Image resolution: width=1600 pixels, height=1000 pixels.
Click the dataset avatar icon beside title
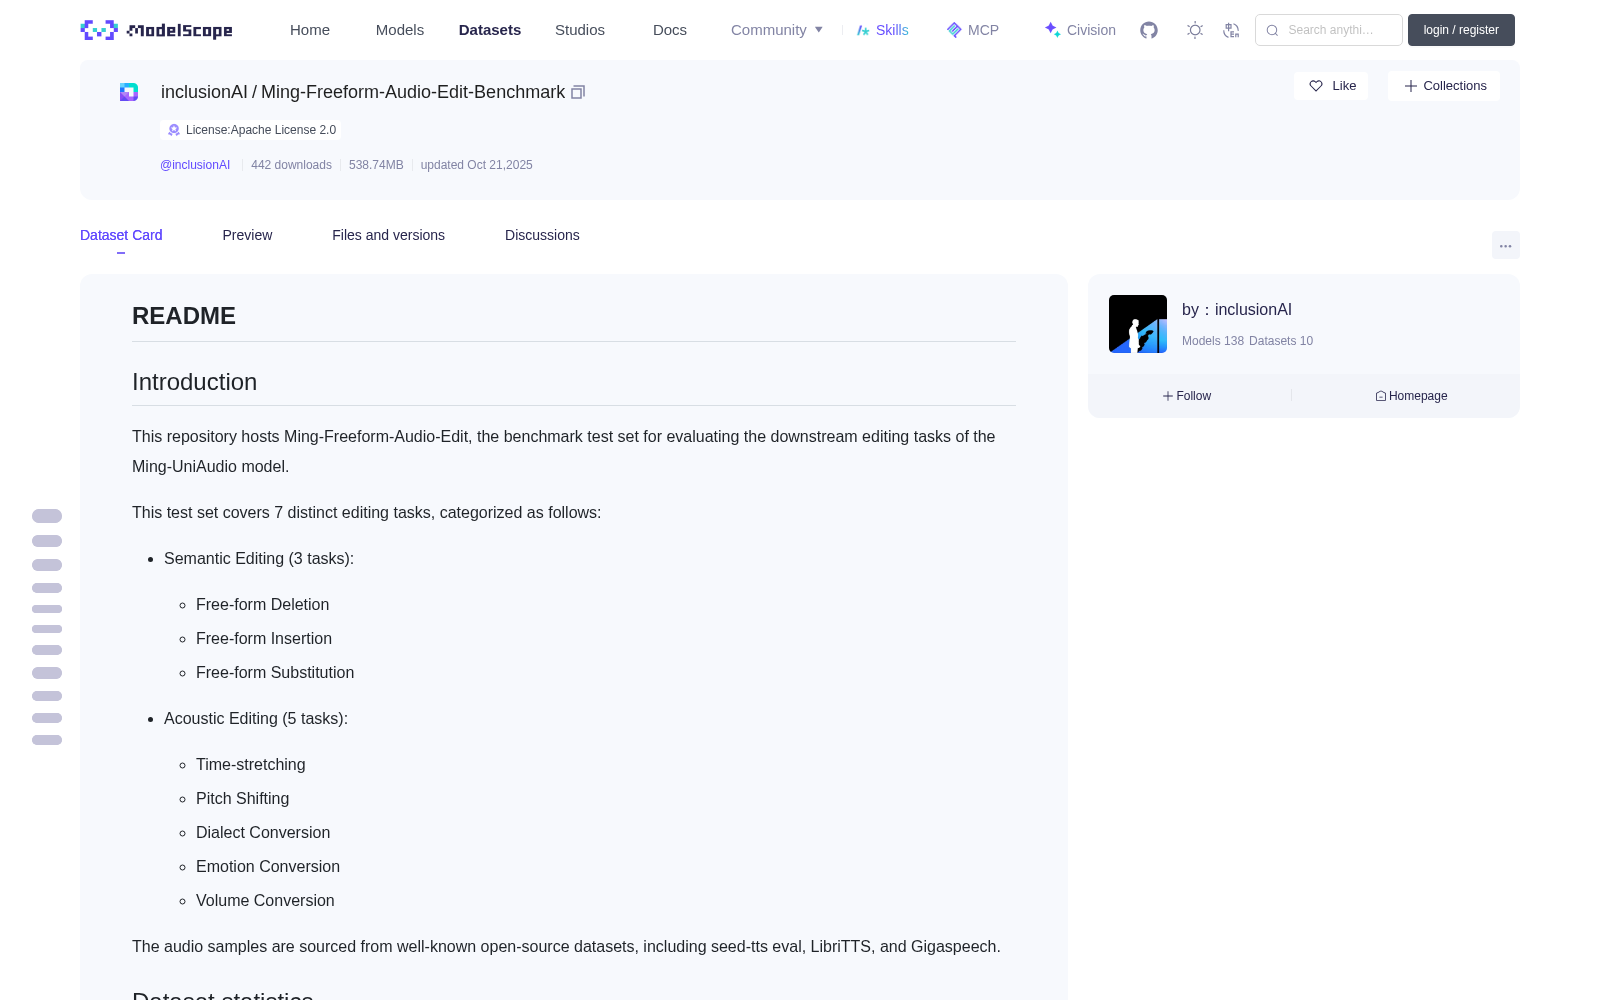coord(129,92)
